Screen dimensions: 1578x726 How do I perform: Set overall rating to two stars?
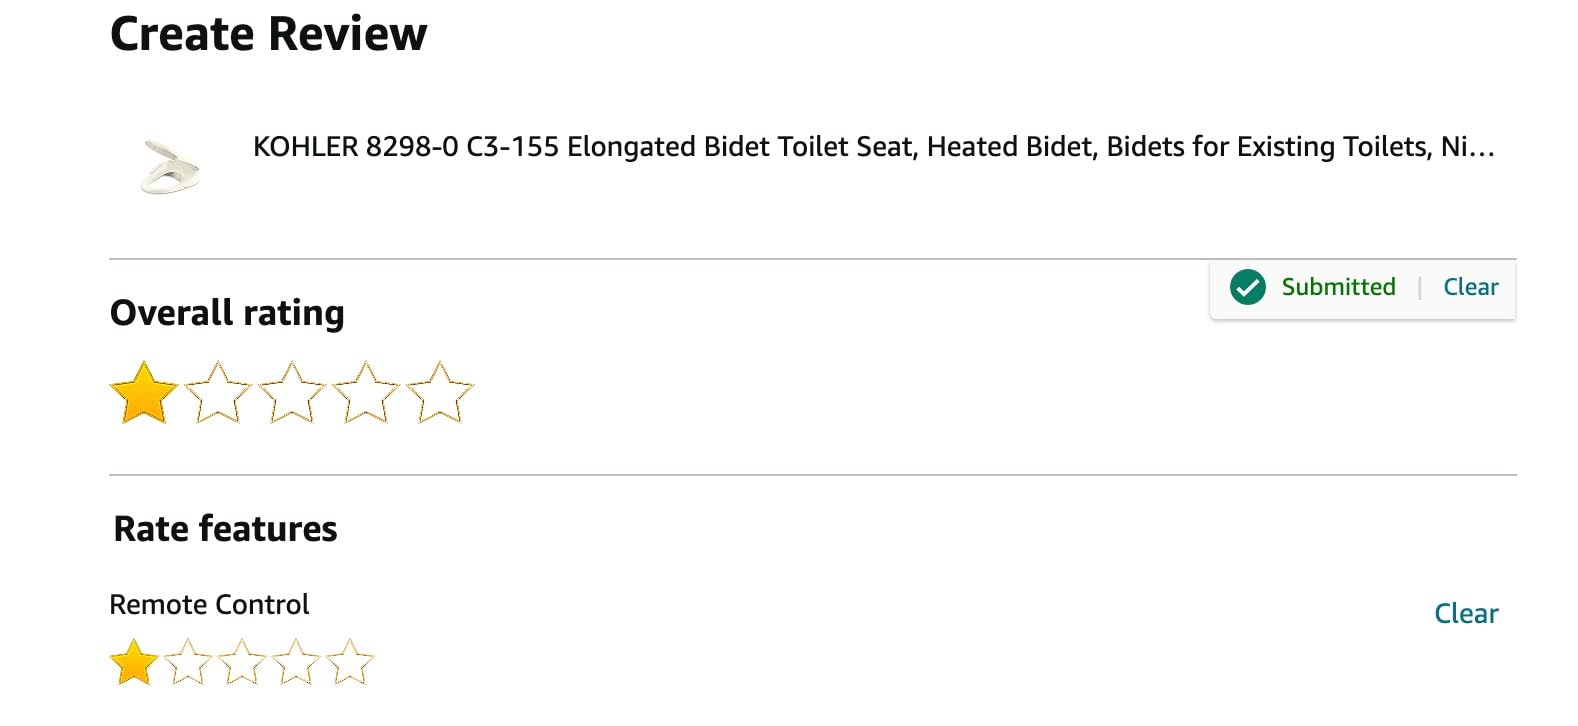218,393
